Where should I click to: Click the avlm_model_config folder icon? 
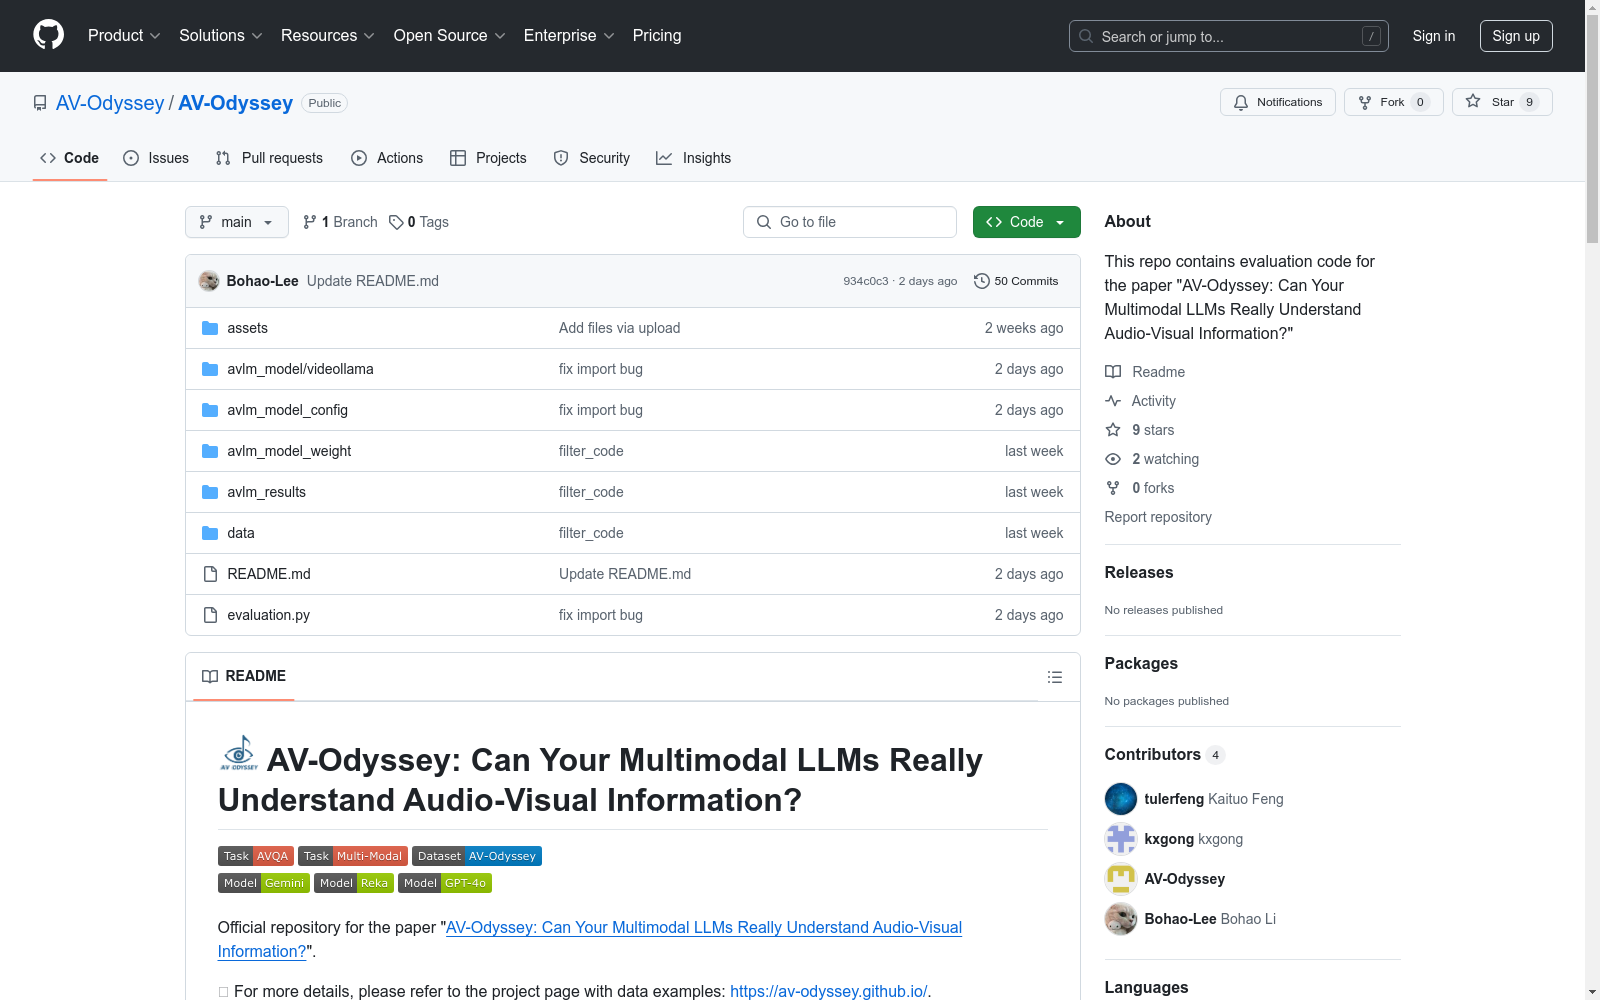(x=210, y=410)
